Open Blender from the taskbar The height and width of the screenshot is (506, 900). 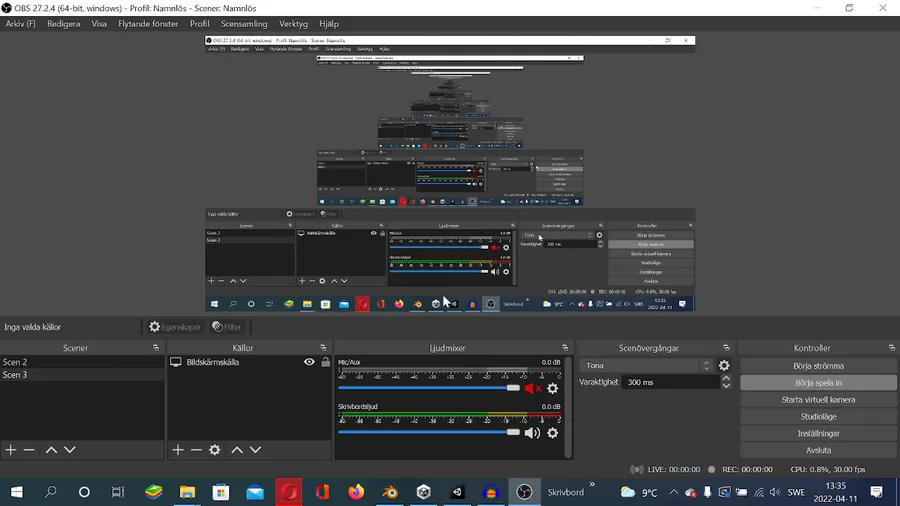tap(390, 492)
